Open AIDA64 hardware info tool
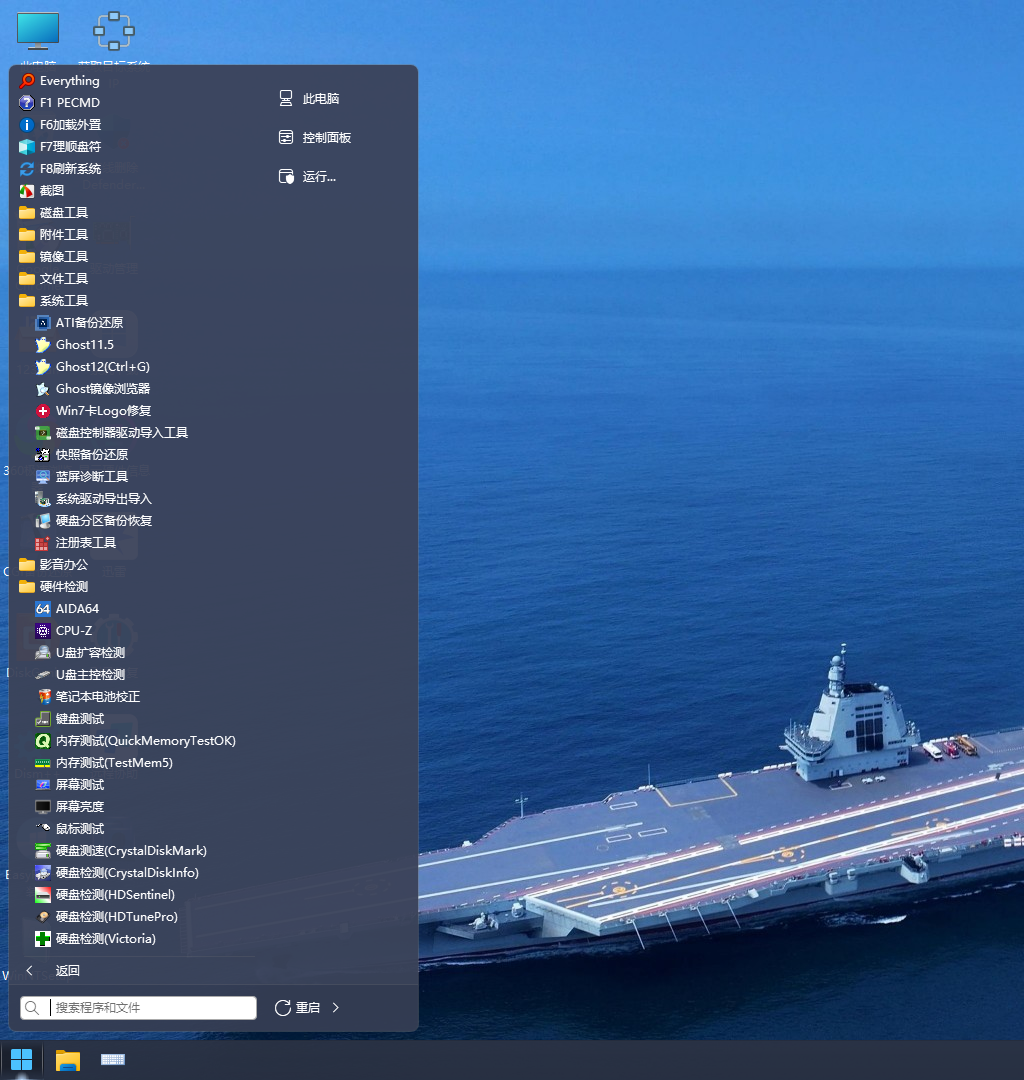 77,609
